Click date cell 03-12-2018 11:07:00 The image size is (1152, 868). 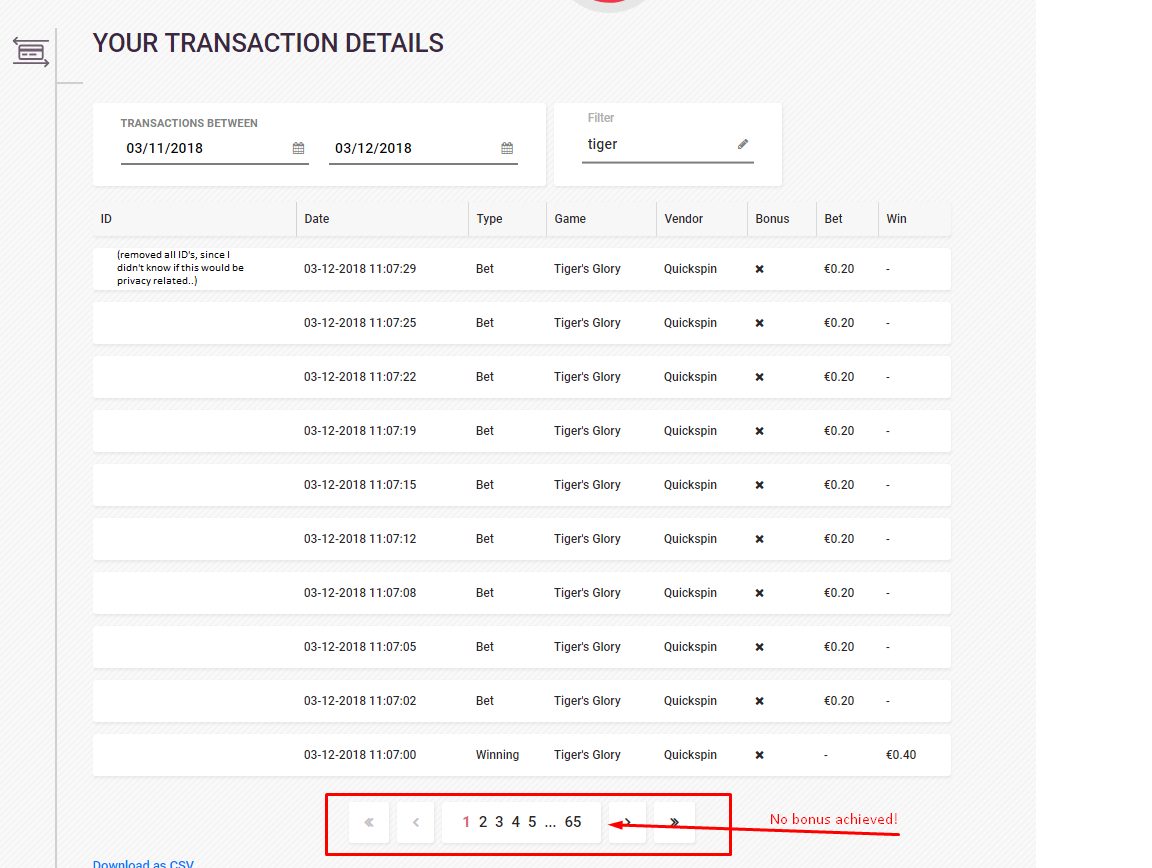coord(360,755)
